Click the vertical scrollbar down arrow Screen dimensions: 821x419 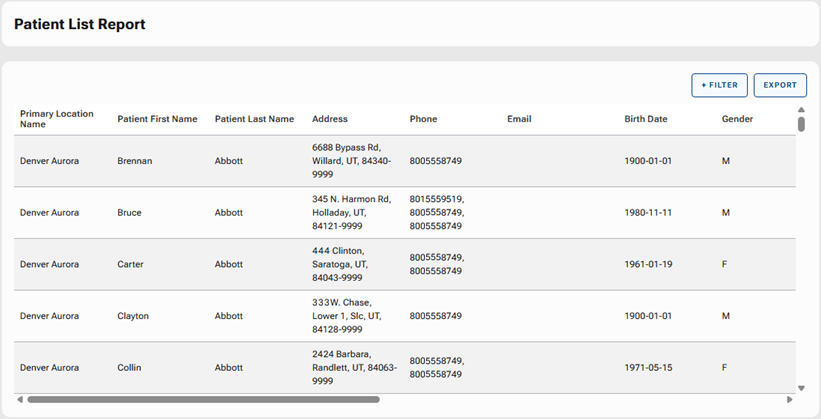(x=801, y=388)
